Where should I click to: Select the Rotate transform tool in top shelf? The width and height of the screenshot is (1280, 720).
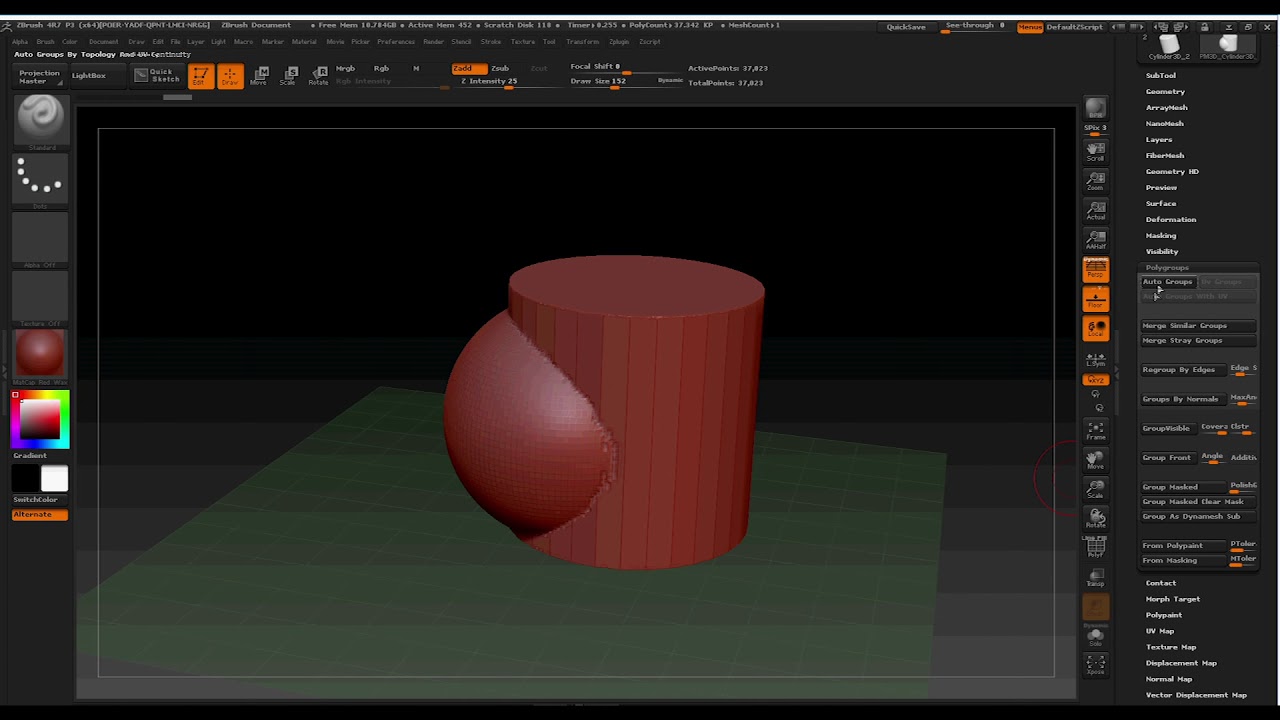tap(319, 75)
